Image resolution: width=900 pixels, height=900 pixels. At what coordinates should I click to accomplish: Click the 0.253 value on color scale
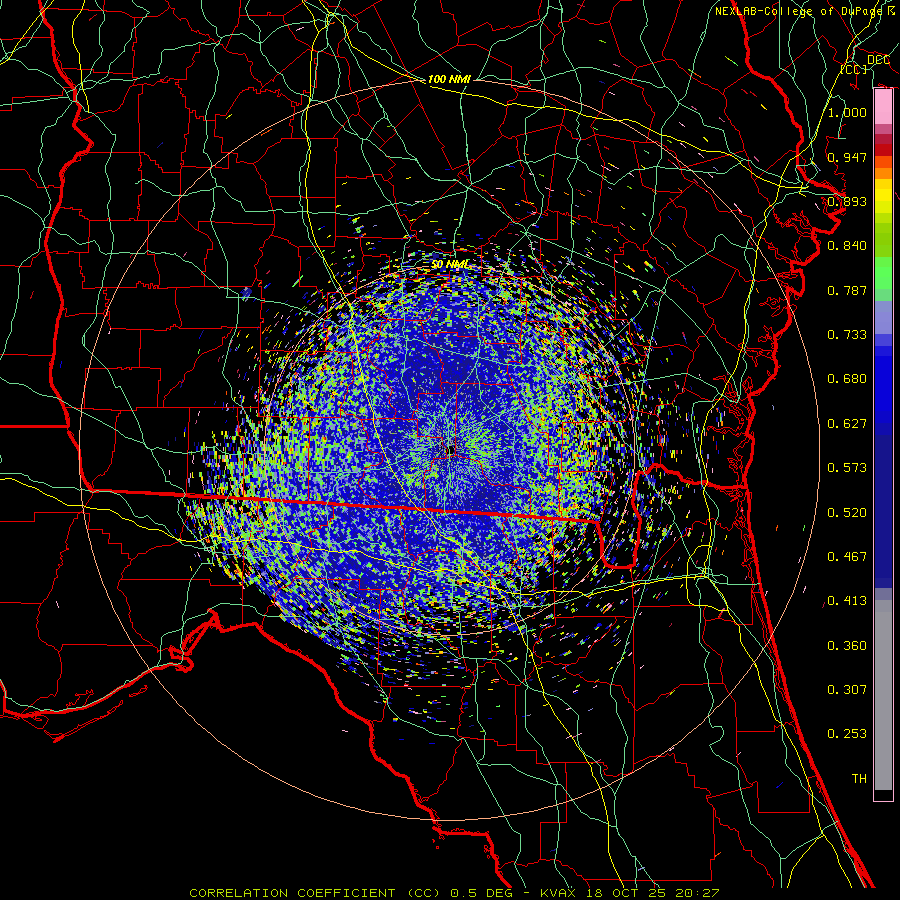[x=847, y=734]
